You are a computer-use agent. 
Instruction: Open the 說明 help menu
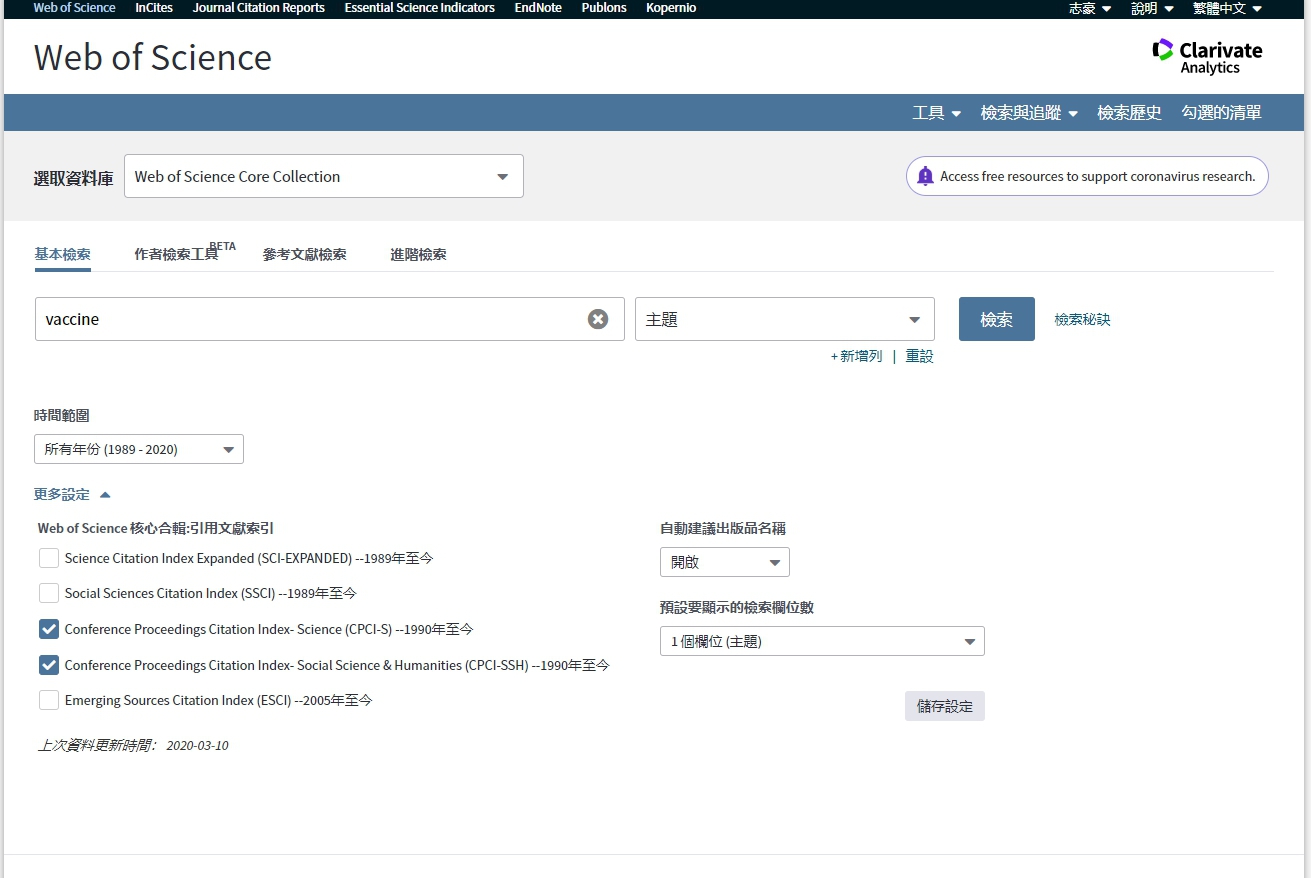click(1153, 8)
